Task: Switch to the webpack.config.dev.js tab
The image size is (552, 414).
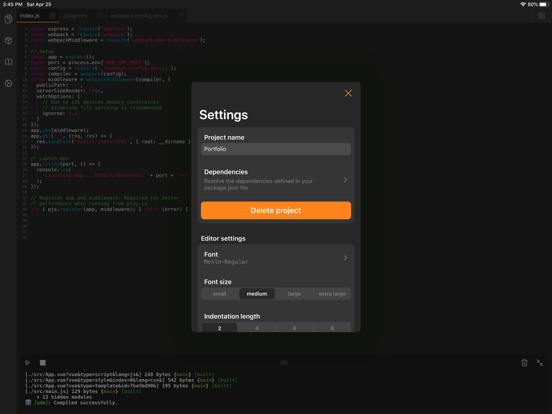Action: [x=139, y=15]
